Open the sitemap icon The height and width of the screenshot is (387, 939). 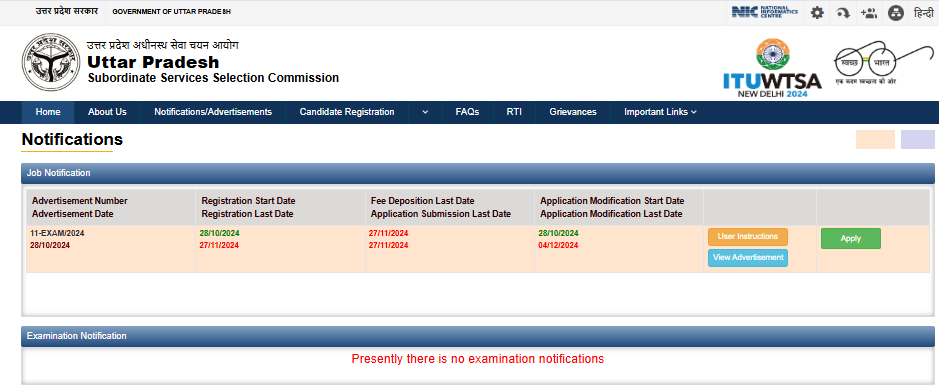pyautogui.click(x=895, y=13)
